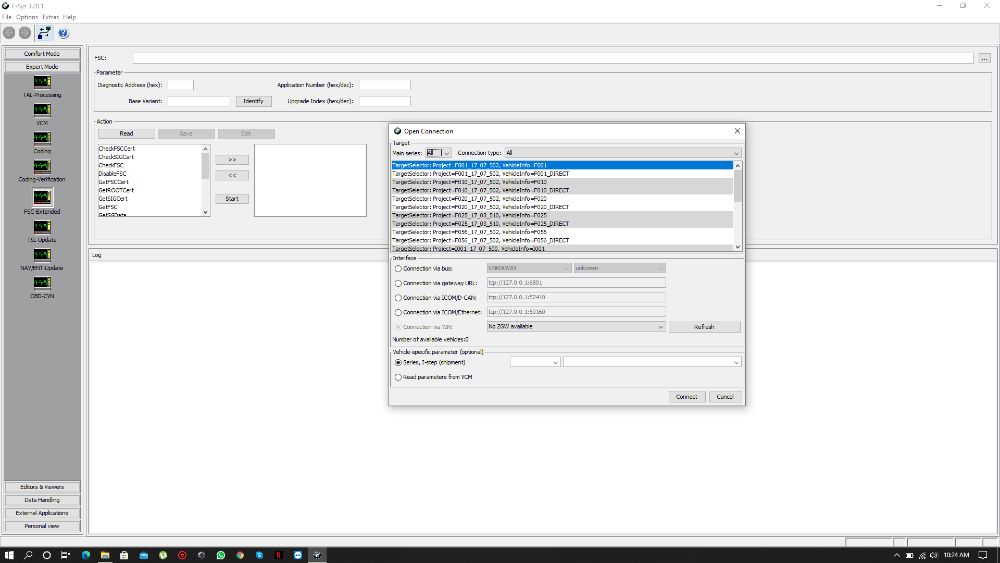Screen dimensions: 1000x563
Task: Open Google Chrome from taskbar
Action: coord(240,555)
